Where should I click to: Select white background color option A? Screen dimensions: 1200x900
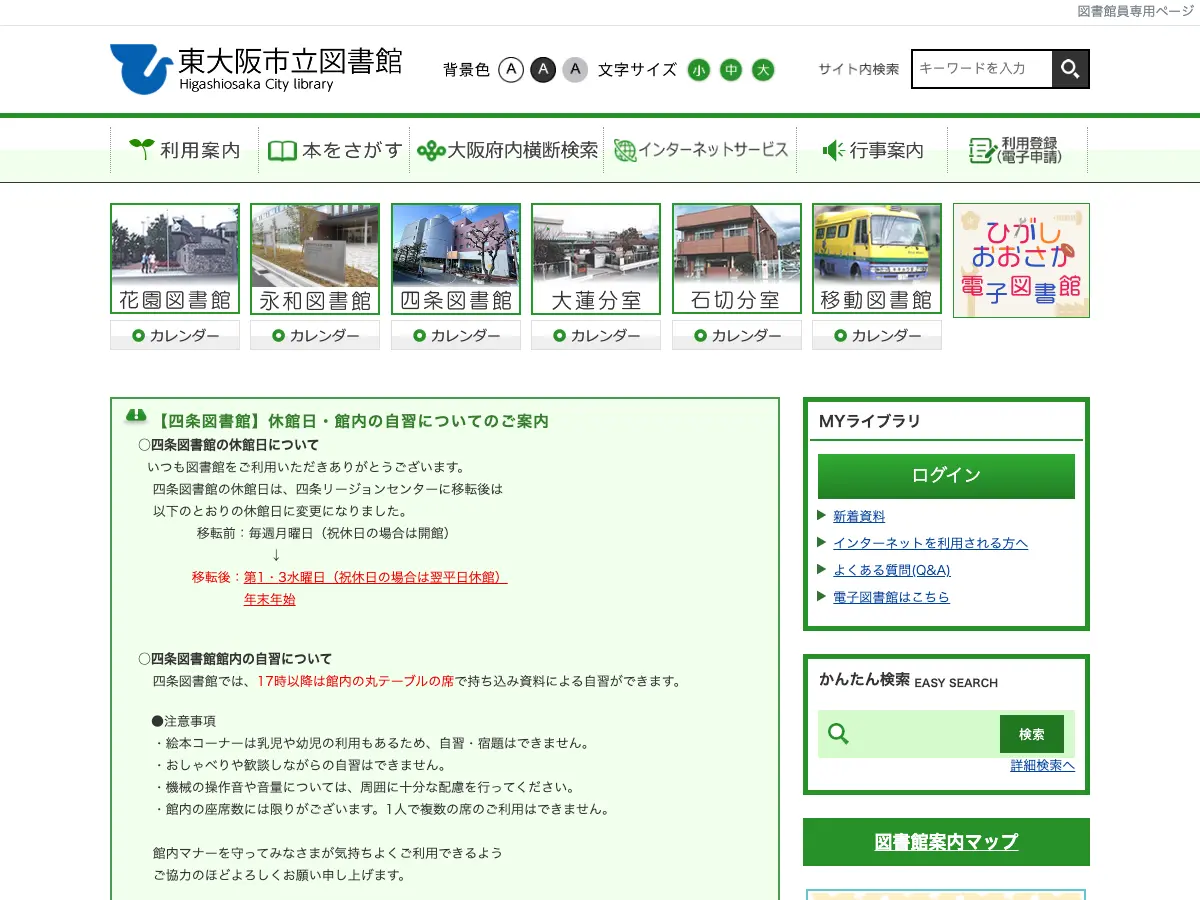[x=511, y=69]
